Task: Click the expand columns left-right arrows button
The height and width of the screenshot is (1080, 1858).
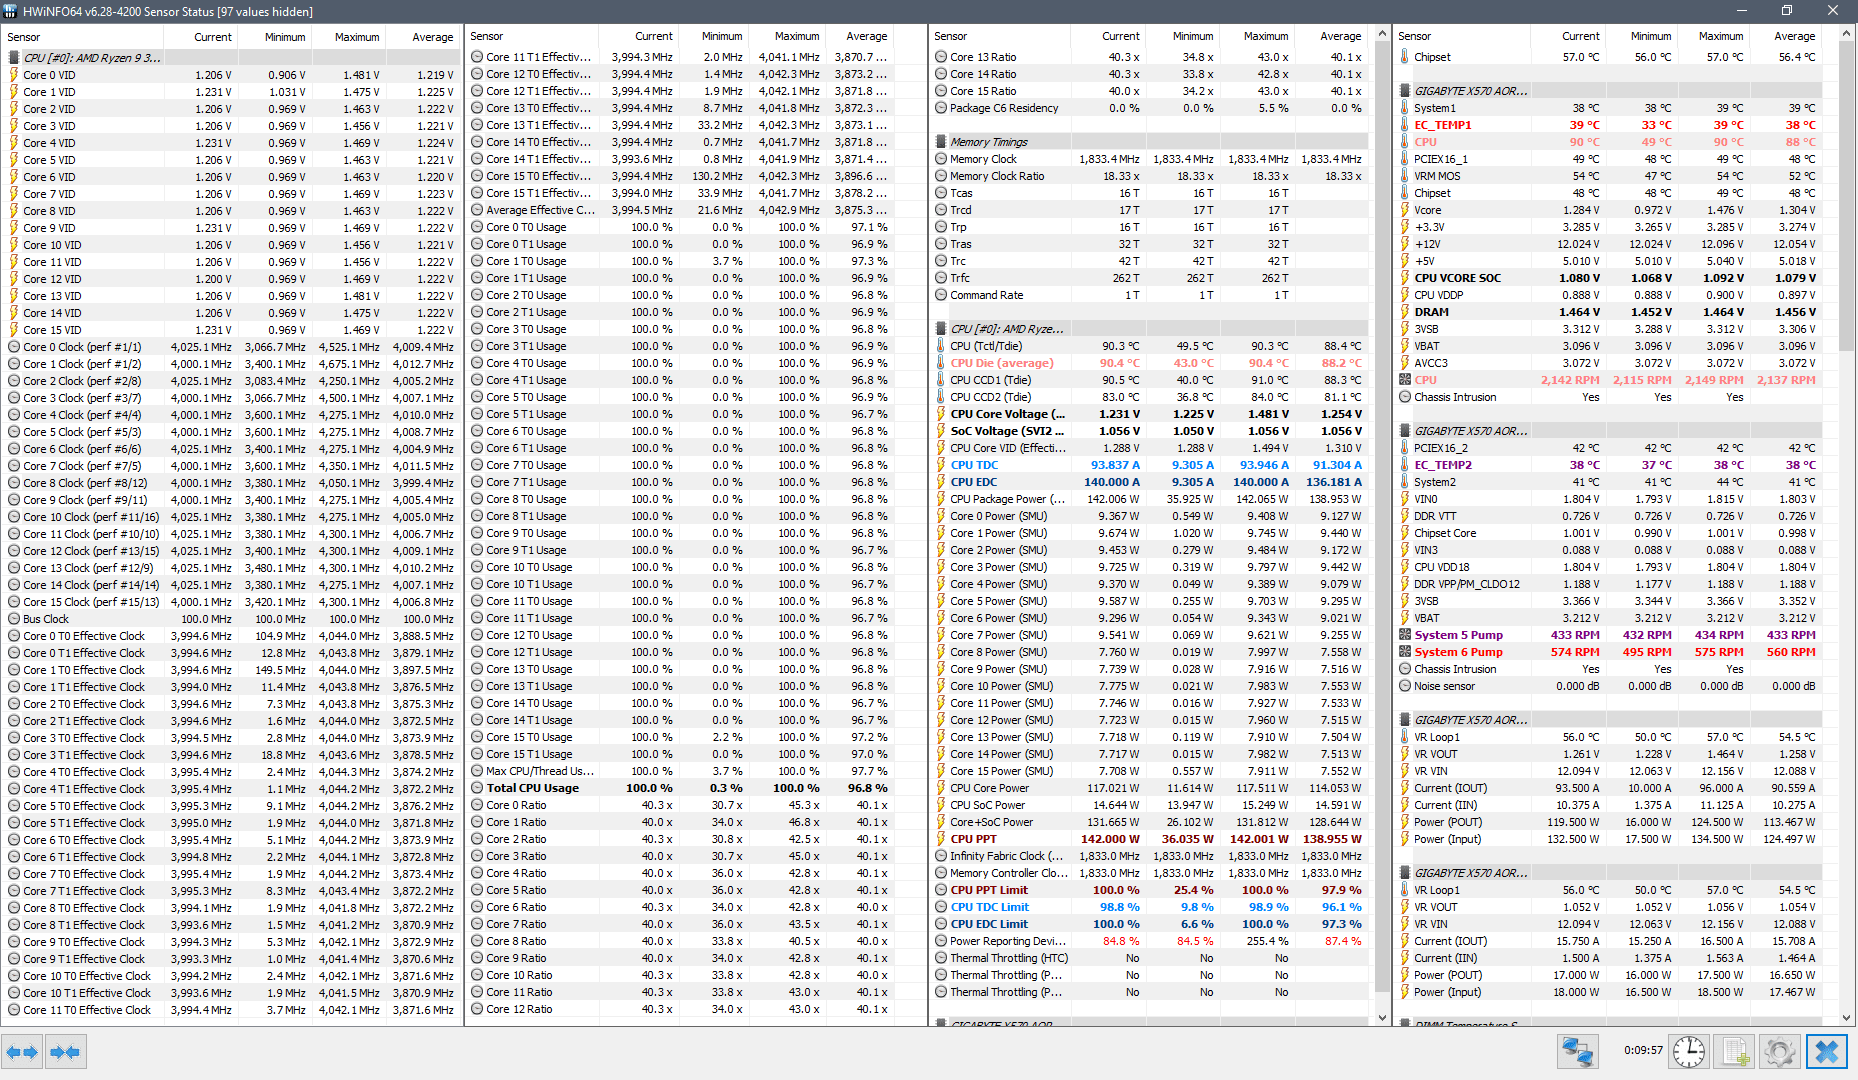Action: [x=22, y=1052]
